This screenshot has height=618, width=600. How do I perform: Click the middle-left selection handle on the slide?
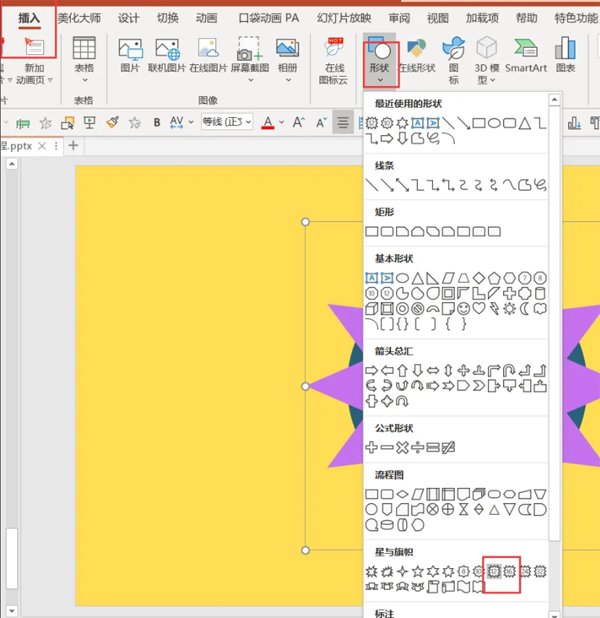pos(305,386)
